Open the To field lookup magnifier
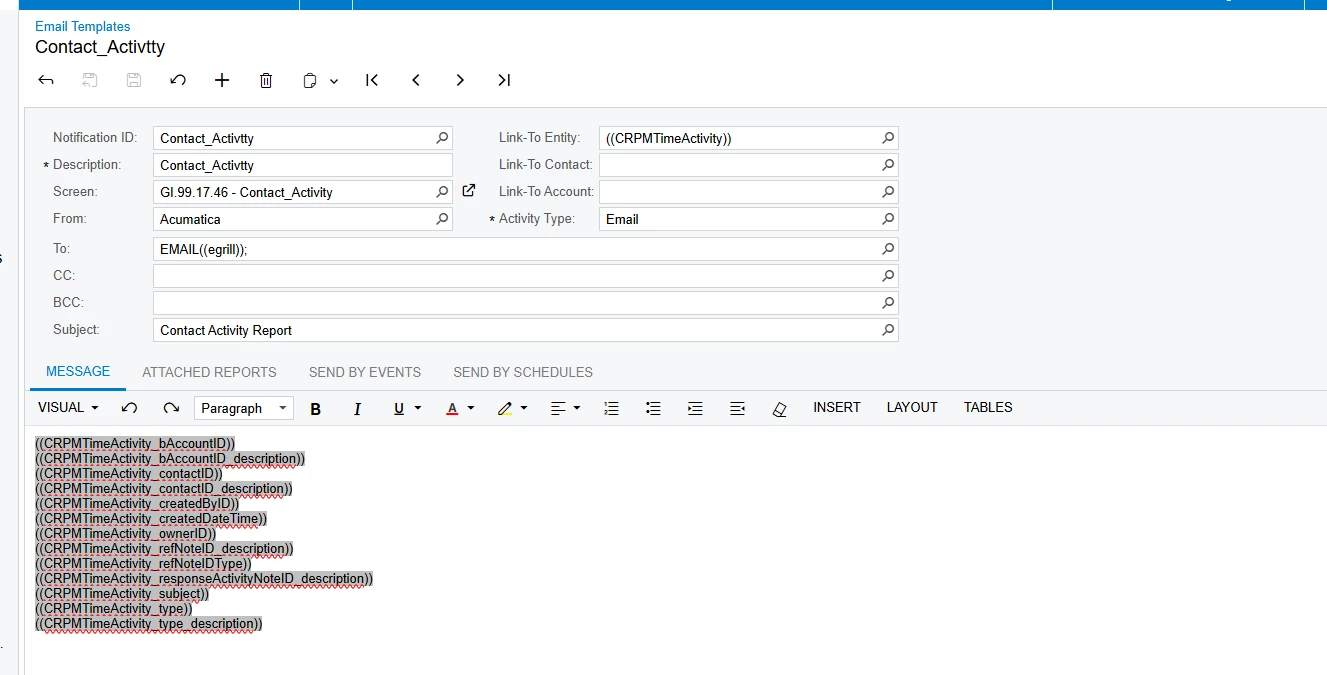 [888, 249]
